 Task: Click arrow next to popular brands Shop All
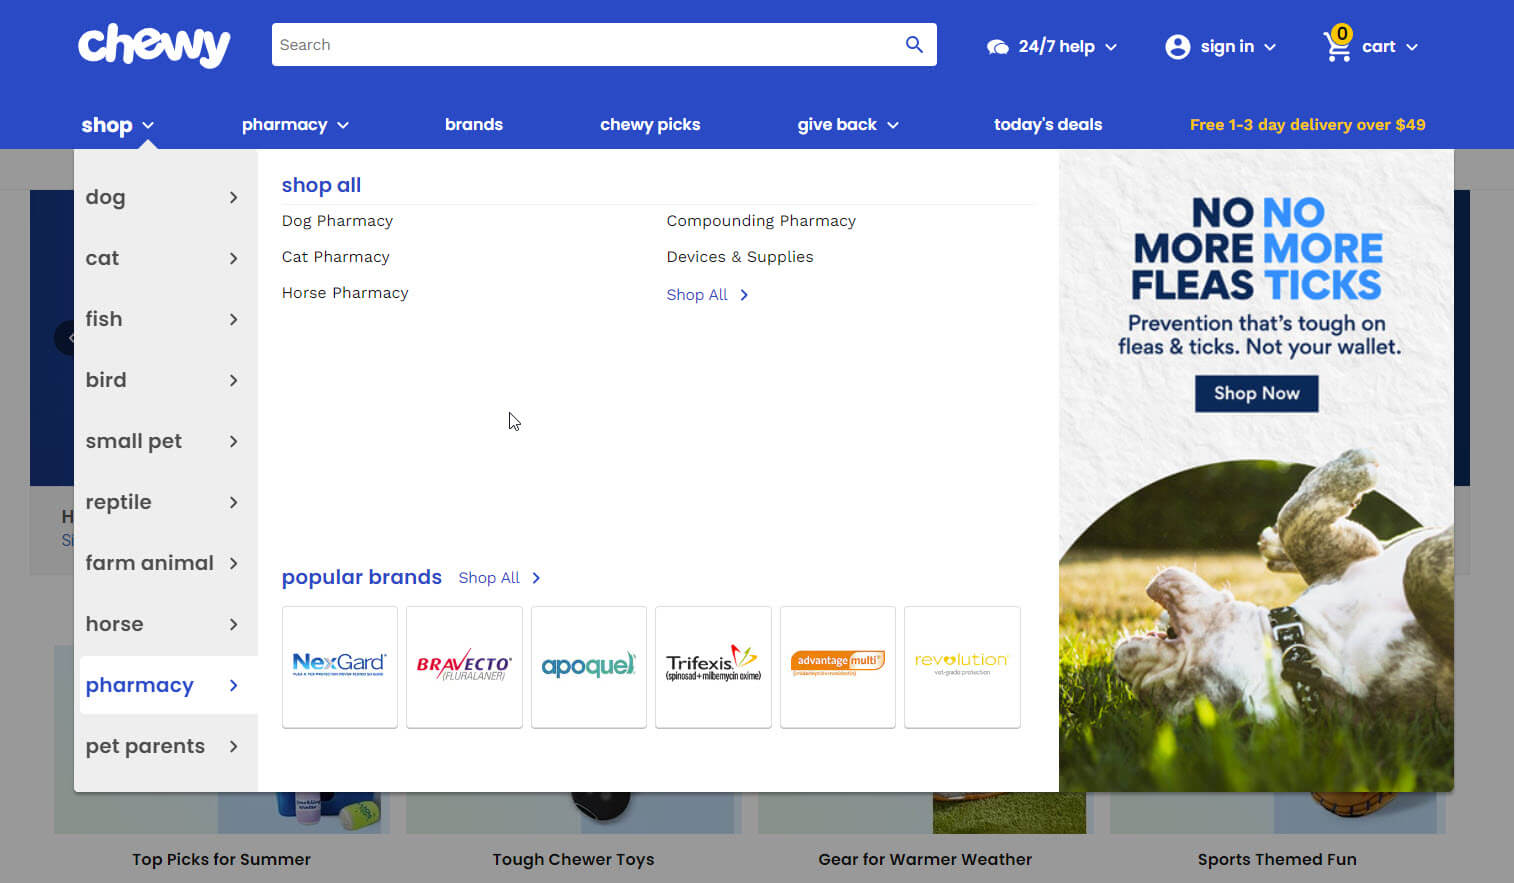click(x=536, y=578)
